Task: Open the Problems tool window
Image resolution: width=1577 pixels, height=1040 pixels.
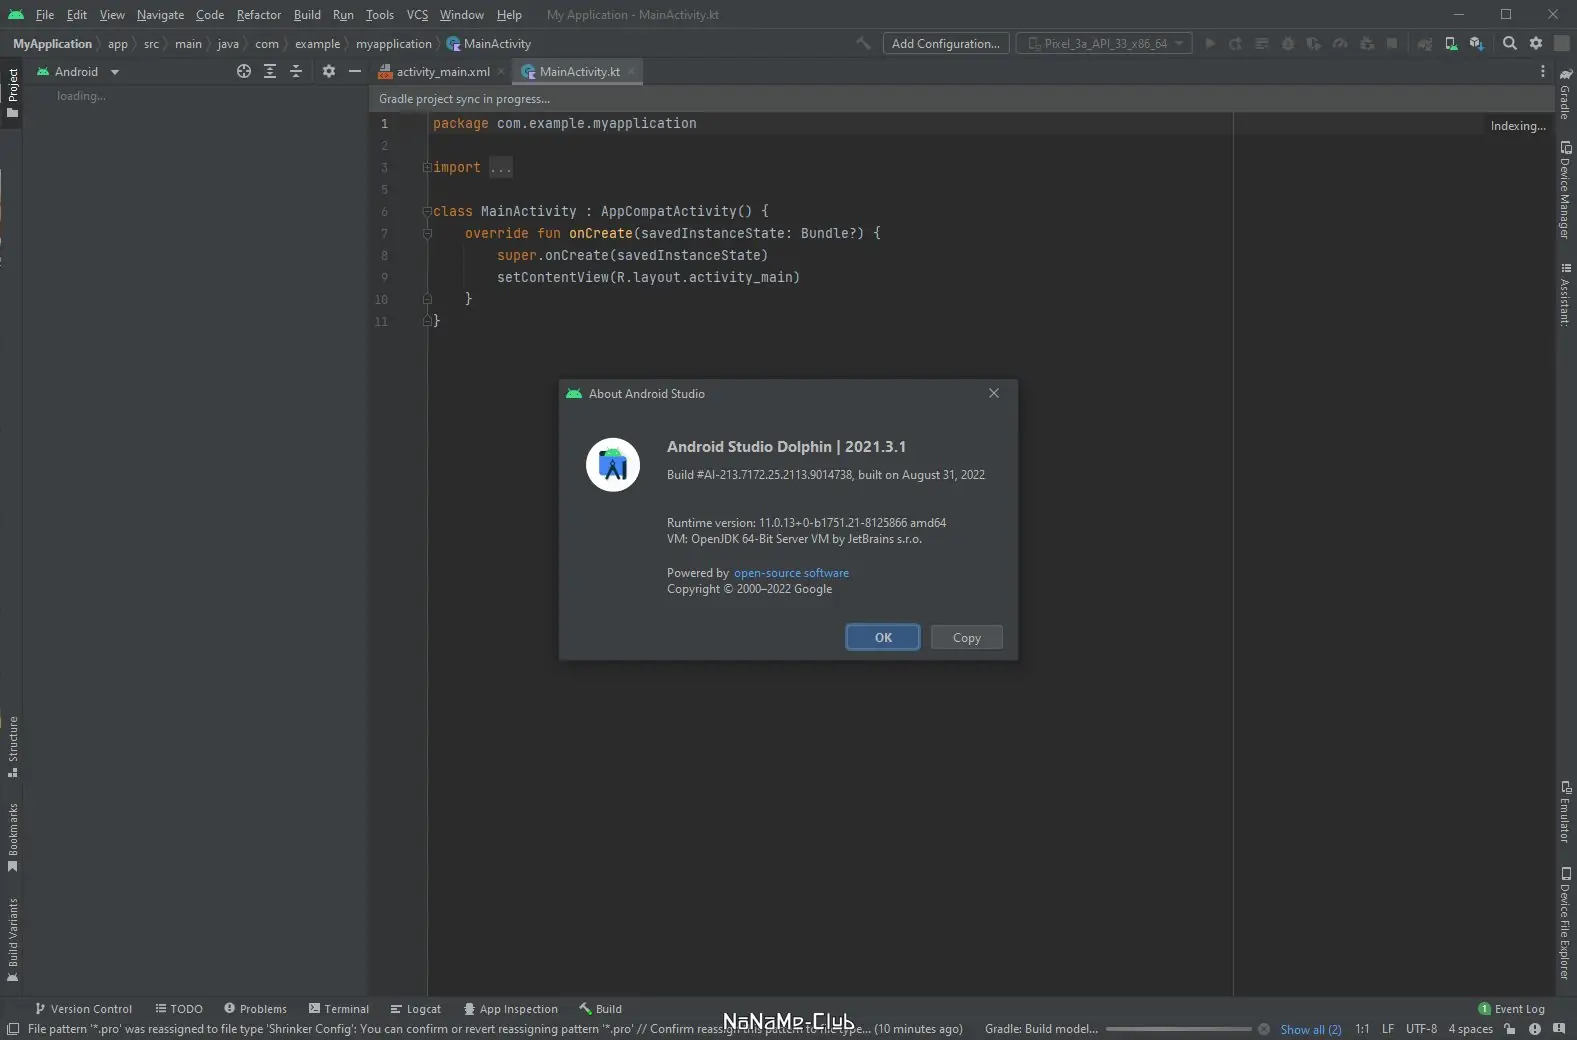Action: click(x=255, y=1009)
